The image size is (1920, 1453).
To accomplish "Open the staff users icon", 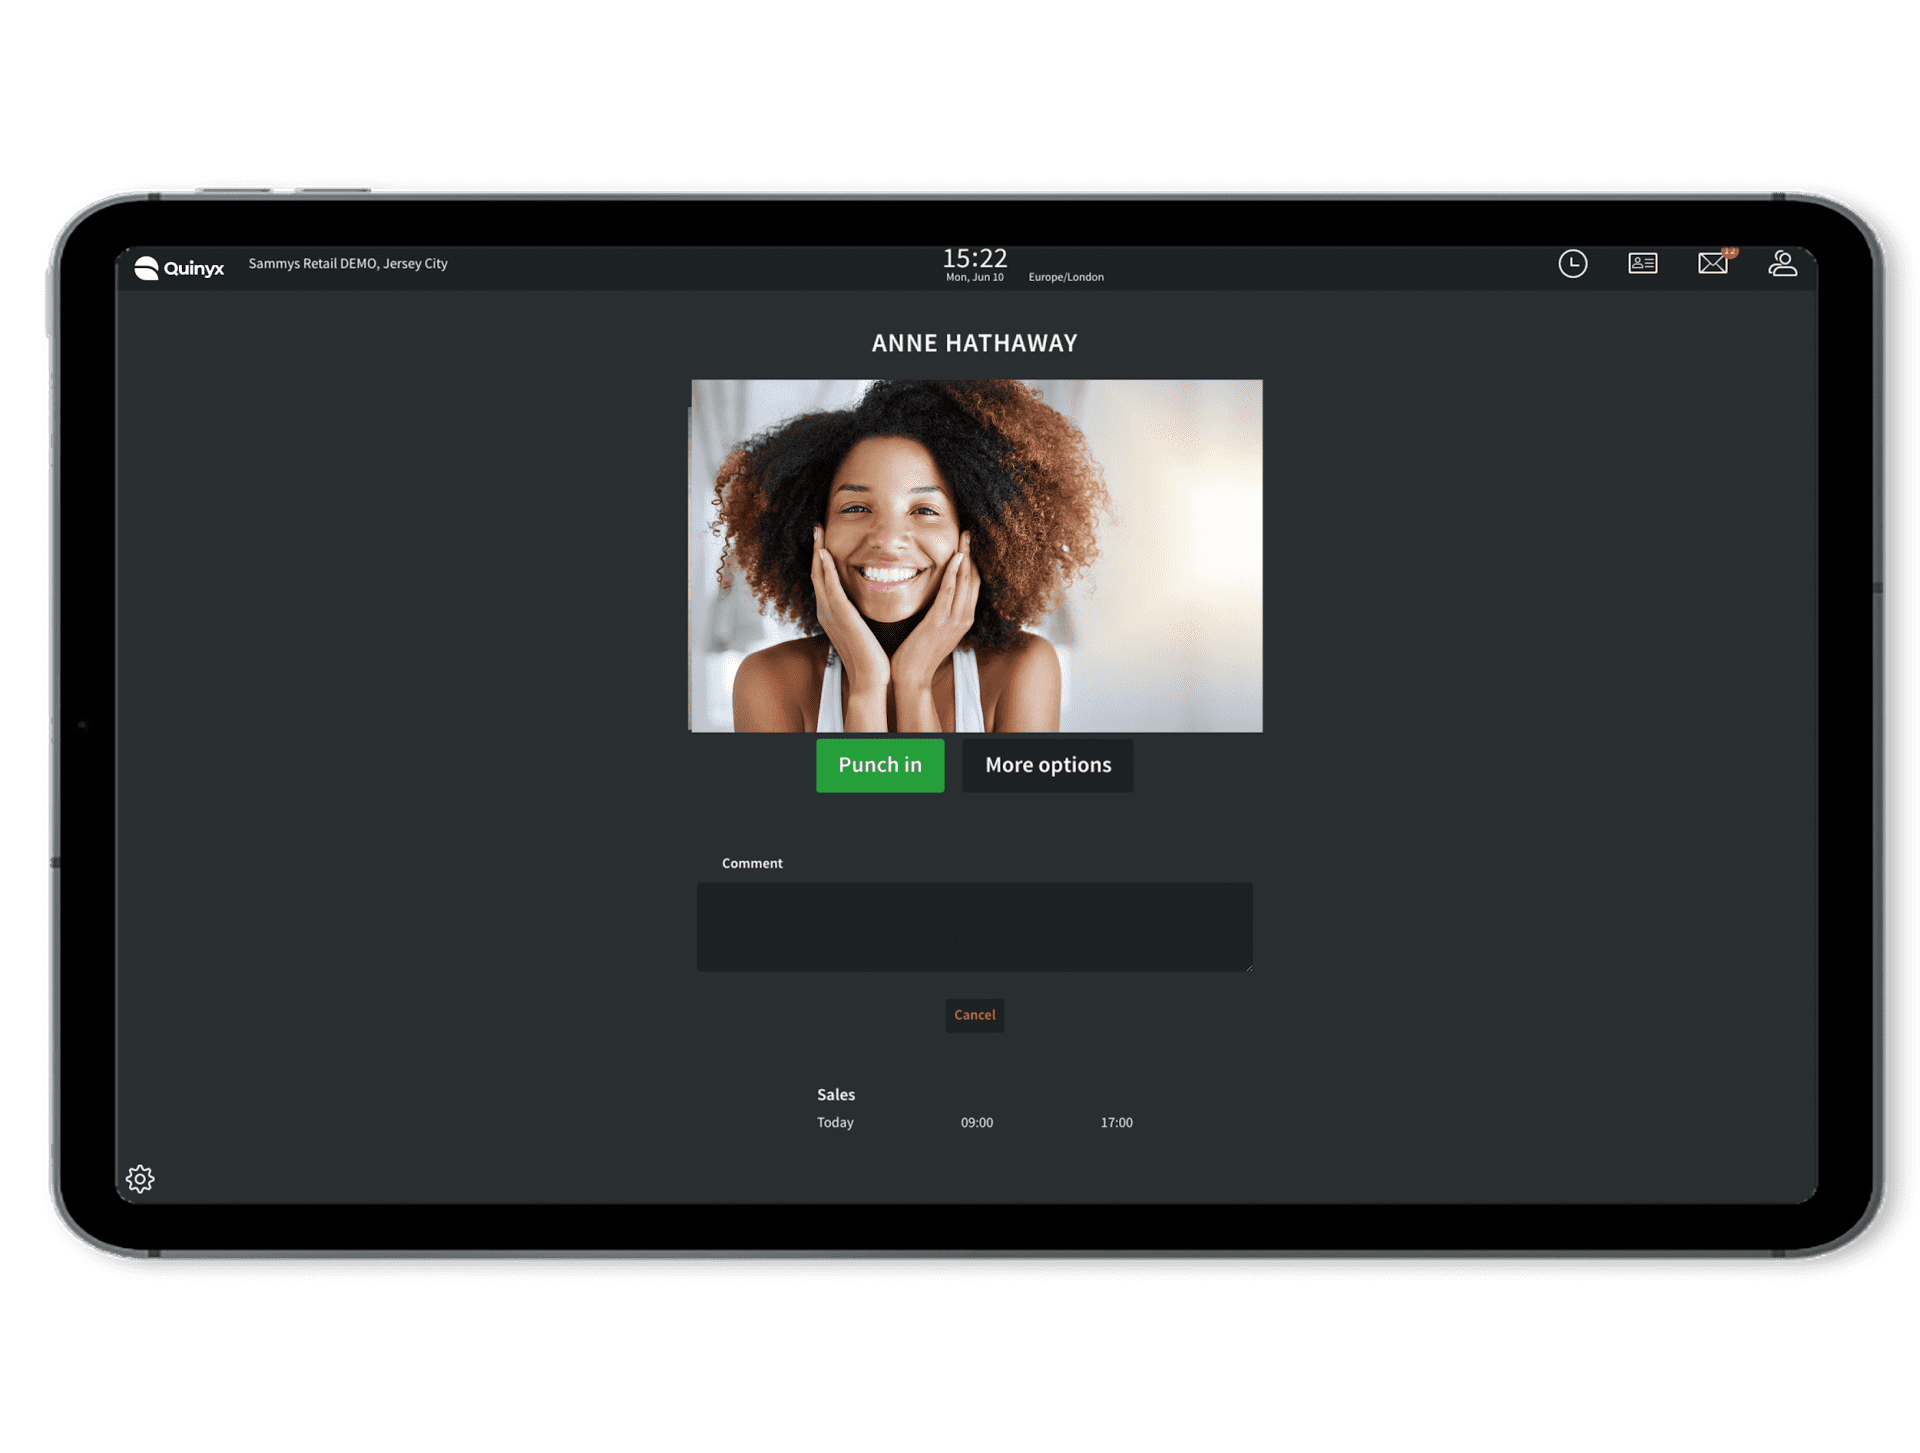I will click(1782, 264).
